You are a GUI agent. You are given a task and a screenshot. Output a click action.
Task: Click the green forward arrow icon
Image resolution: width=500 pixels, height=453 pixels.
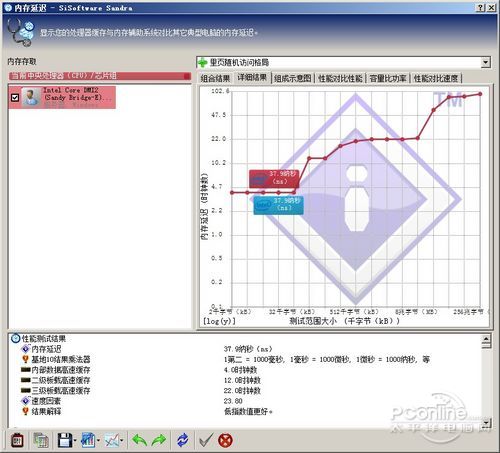point(159,440)
